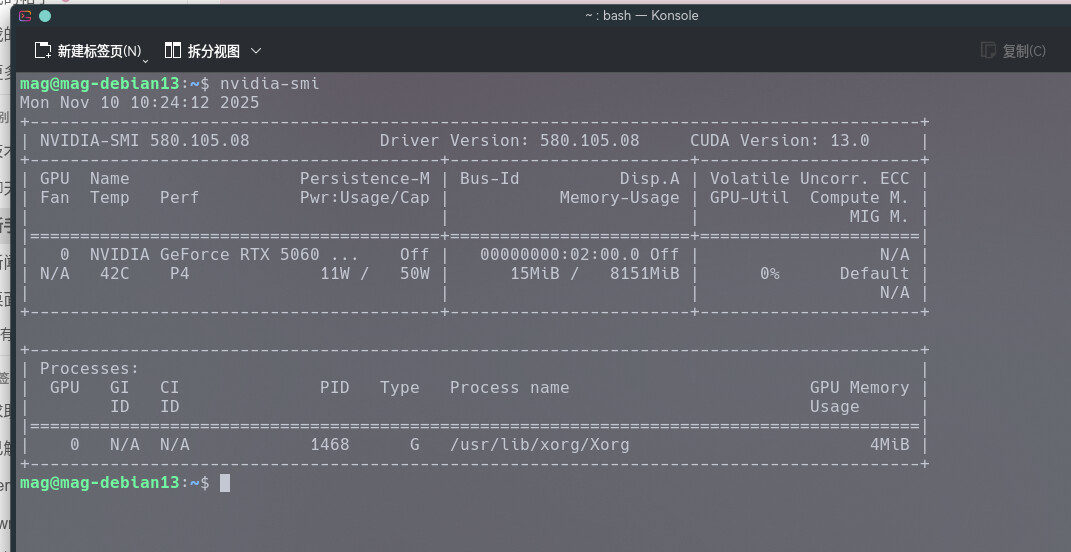The image size is (1071, 552).
Task: Click the cursor at the empty shell prompt
Action: point(225,483)
